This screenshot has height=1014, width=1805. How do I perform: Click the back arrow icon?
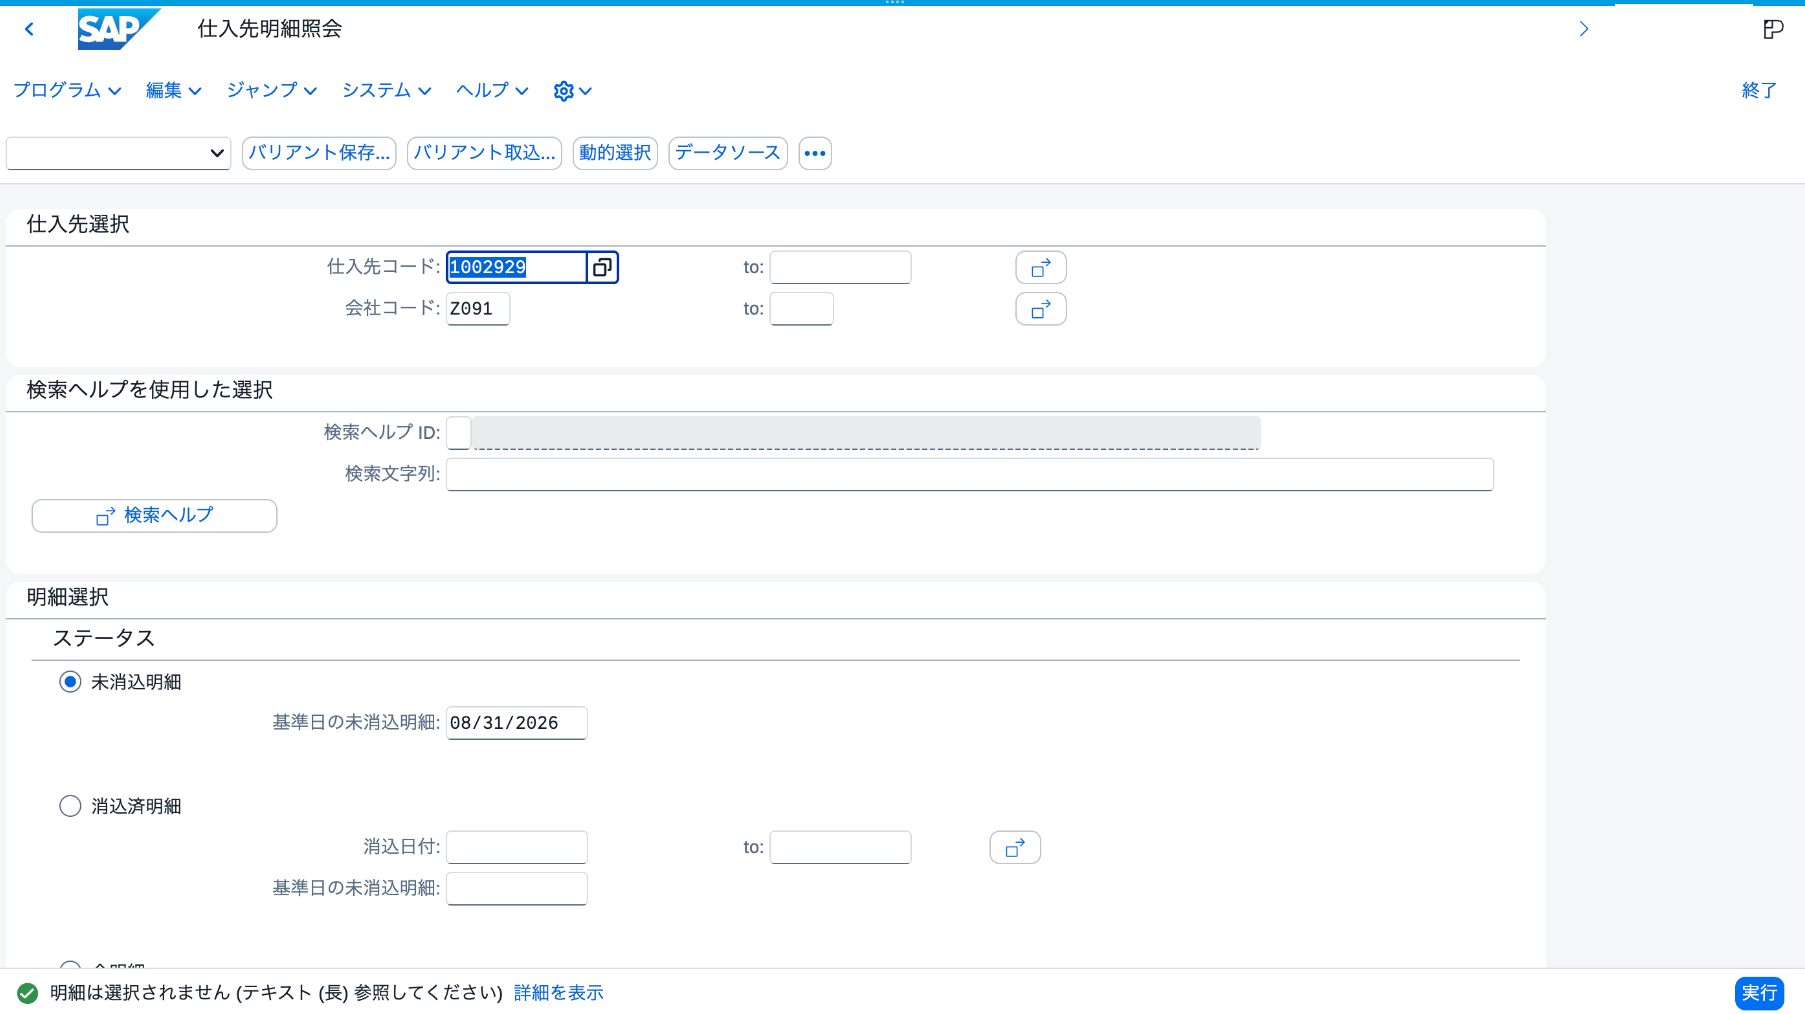click(30, 29)
